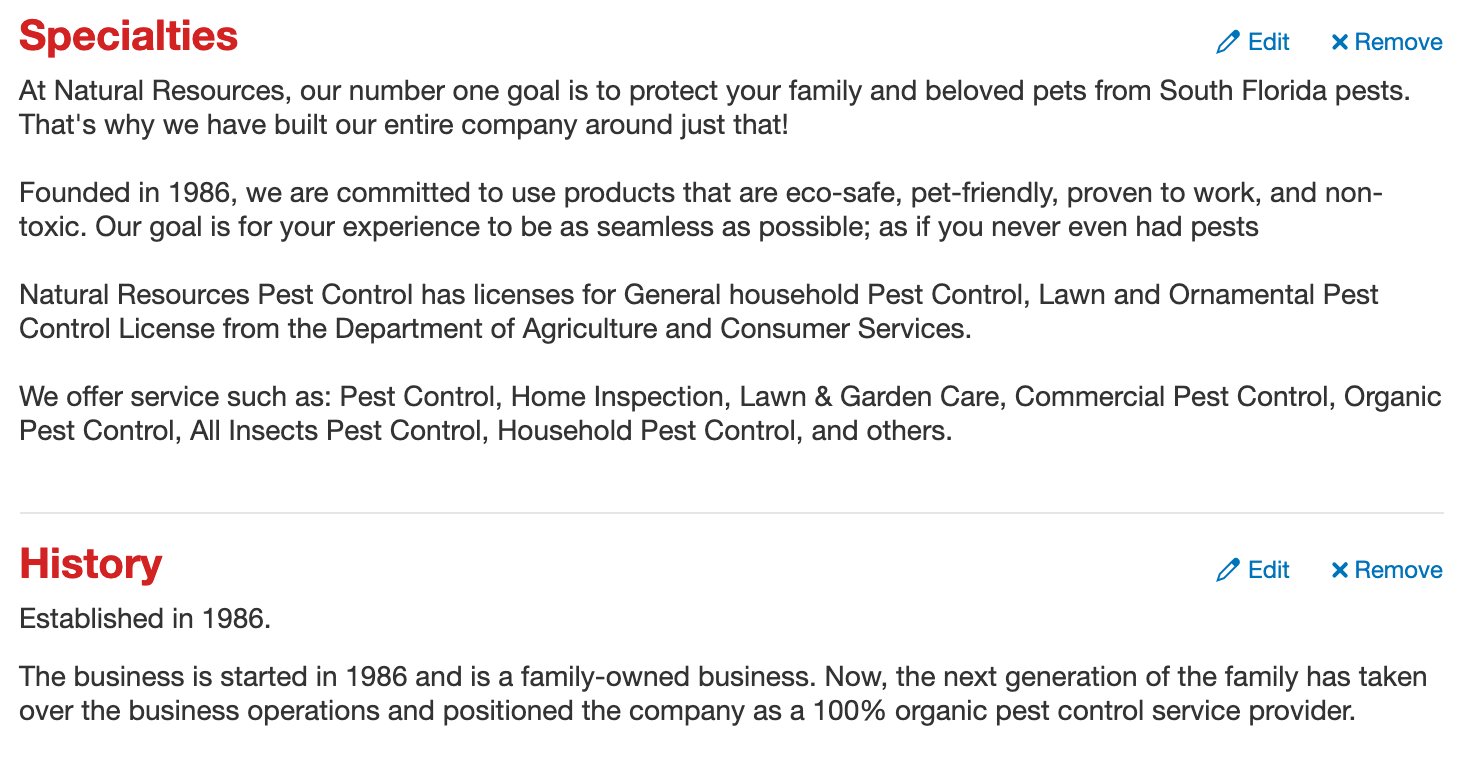
Task: Click the X icon beside Specialties Remove
Action: pos(1340,42)
